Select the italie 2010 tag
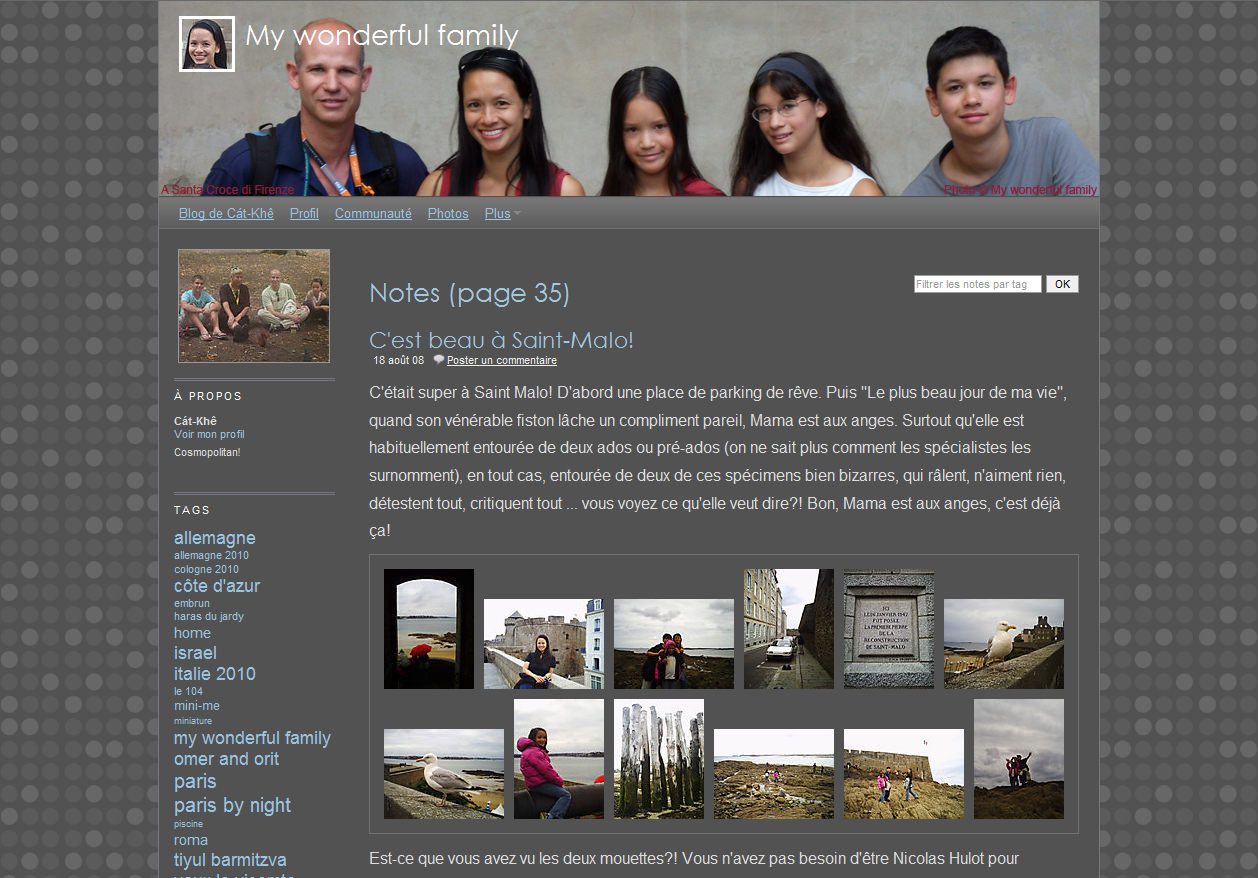Screen dimensions: 1258x878 [x=215, y=674]
